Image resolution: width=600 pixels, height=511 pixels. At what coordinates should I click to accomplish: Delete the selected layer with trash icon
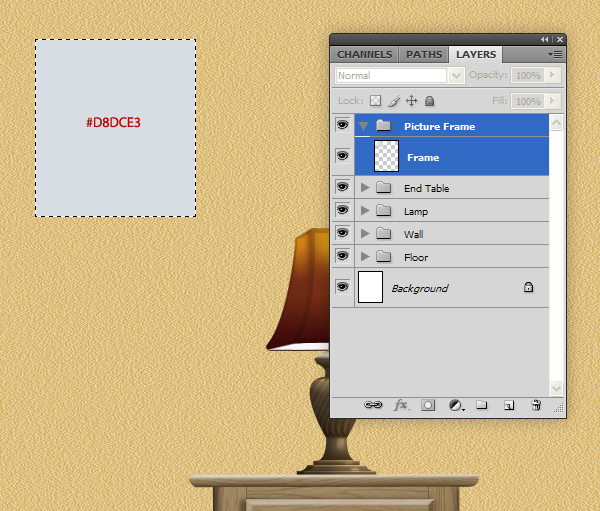(x=536, y=405)
